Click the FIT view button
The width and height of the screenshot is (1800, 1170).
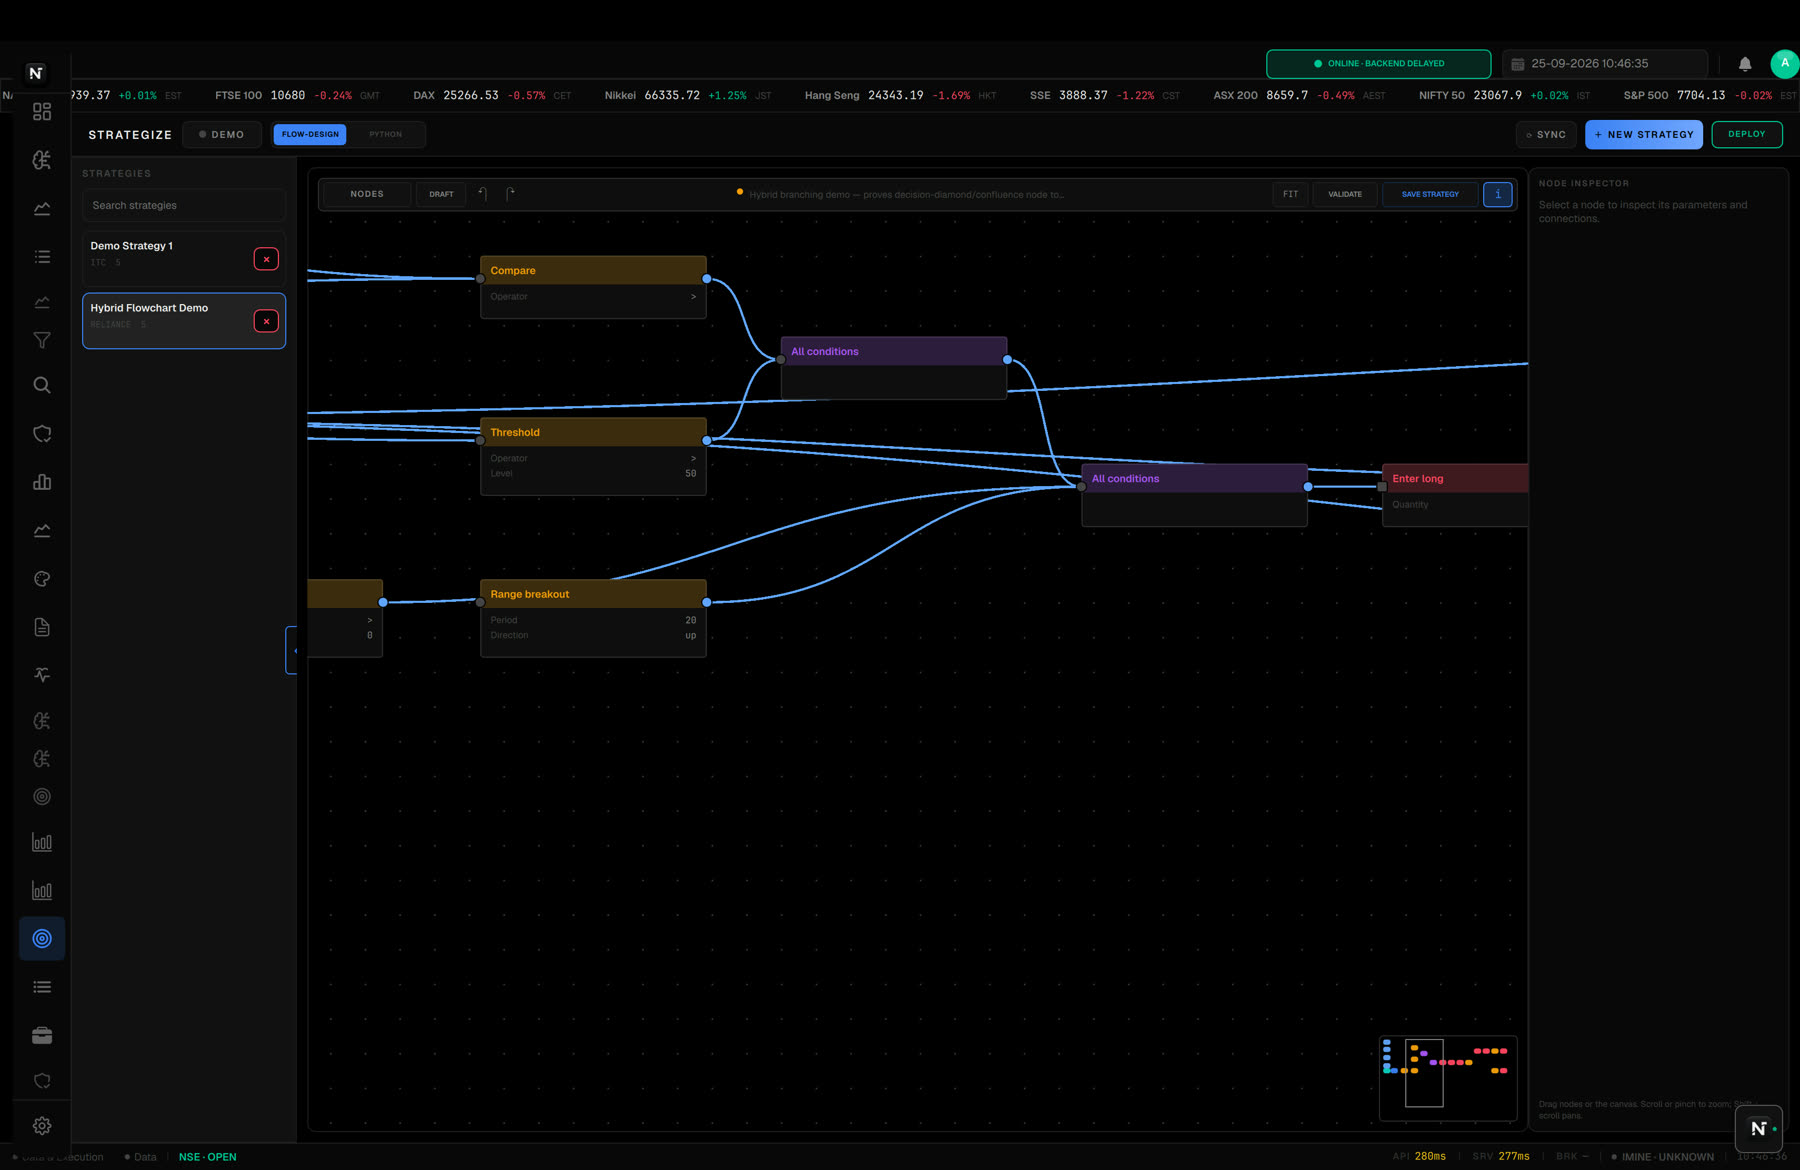click(x=1291, y=194)
